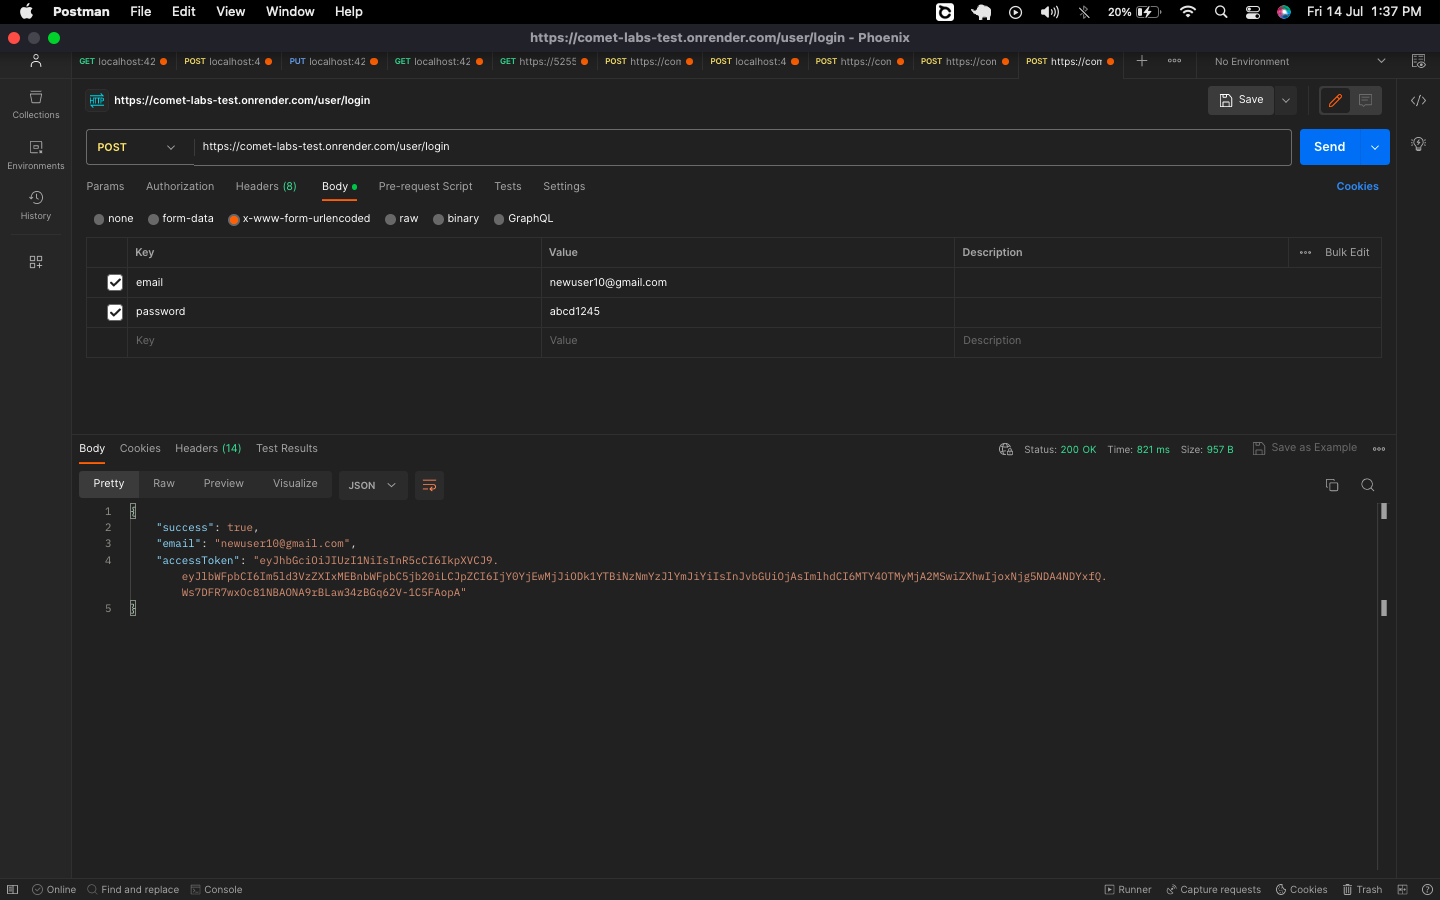Viewport: 1440px width, 900px height.
Task: Open macOS Control Center
Action: pyautogui.click(x=1252, y=12)
